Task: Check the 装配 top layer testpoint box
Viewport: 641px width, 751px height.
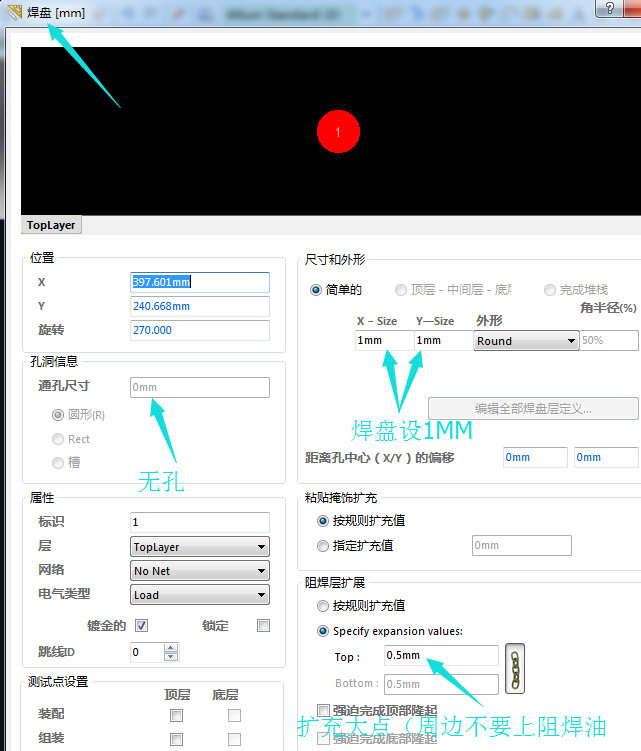Action: point(176,715)
